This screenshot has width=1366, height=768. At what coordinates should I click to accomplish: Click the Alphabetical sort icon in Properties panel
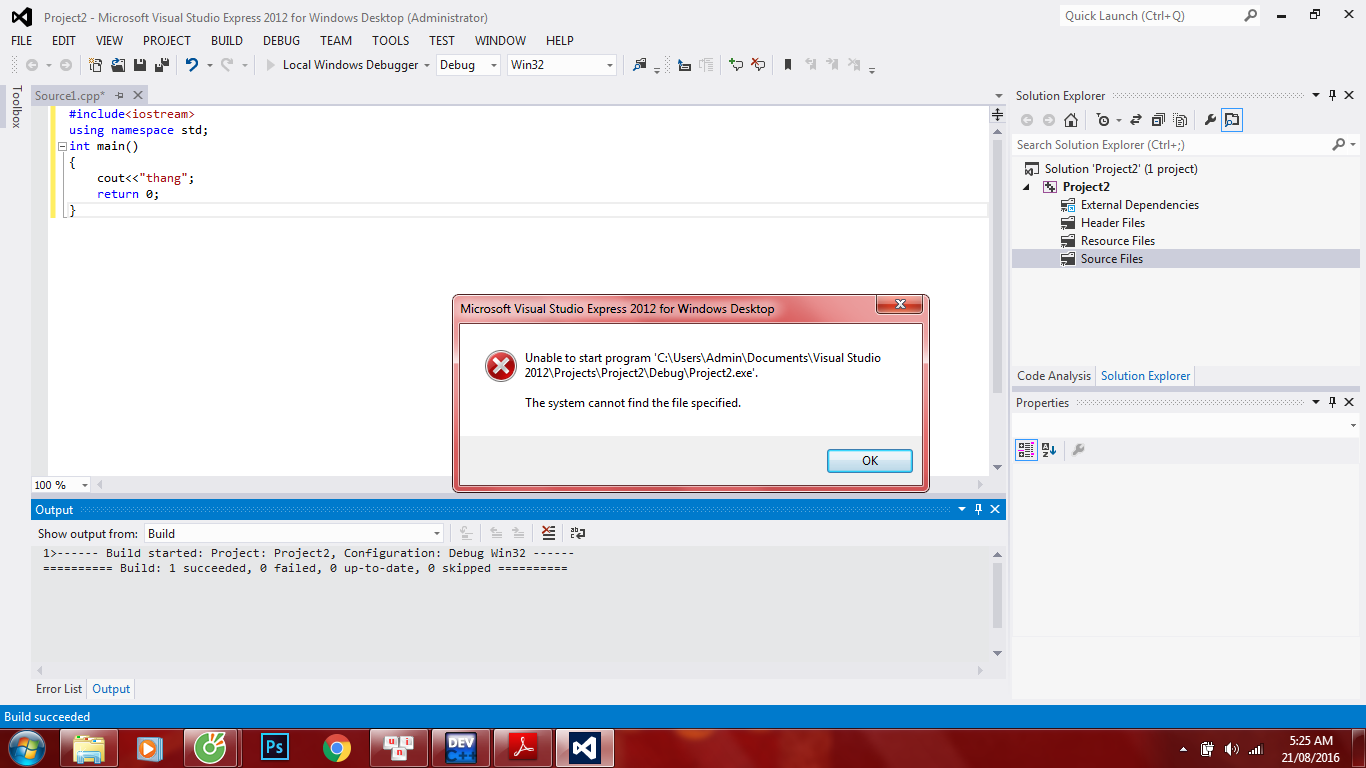1049,450
